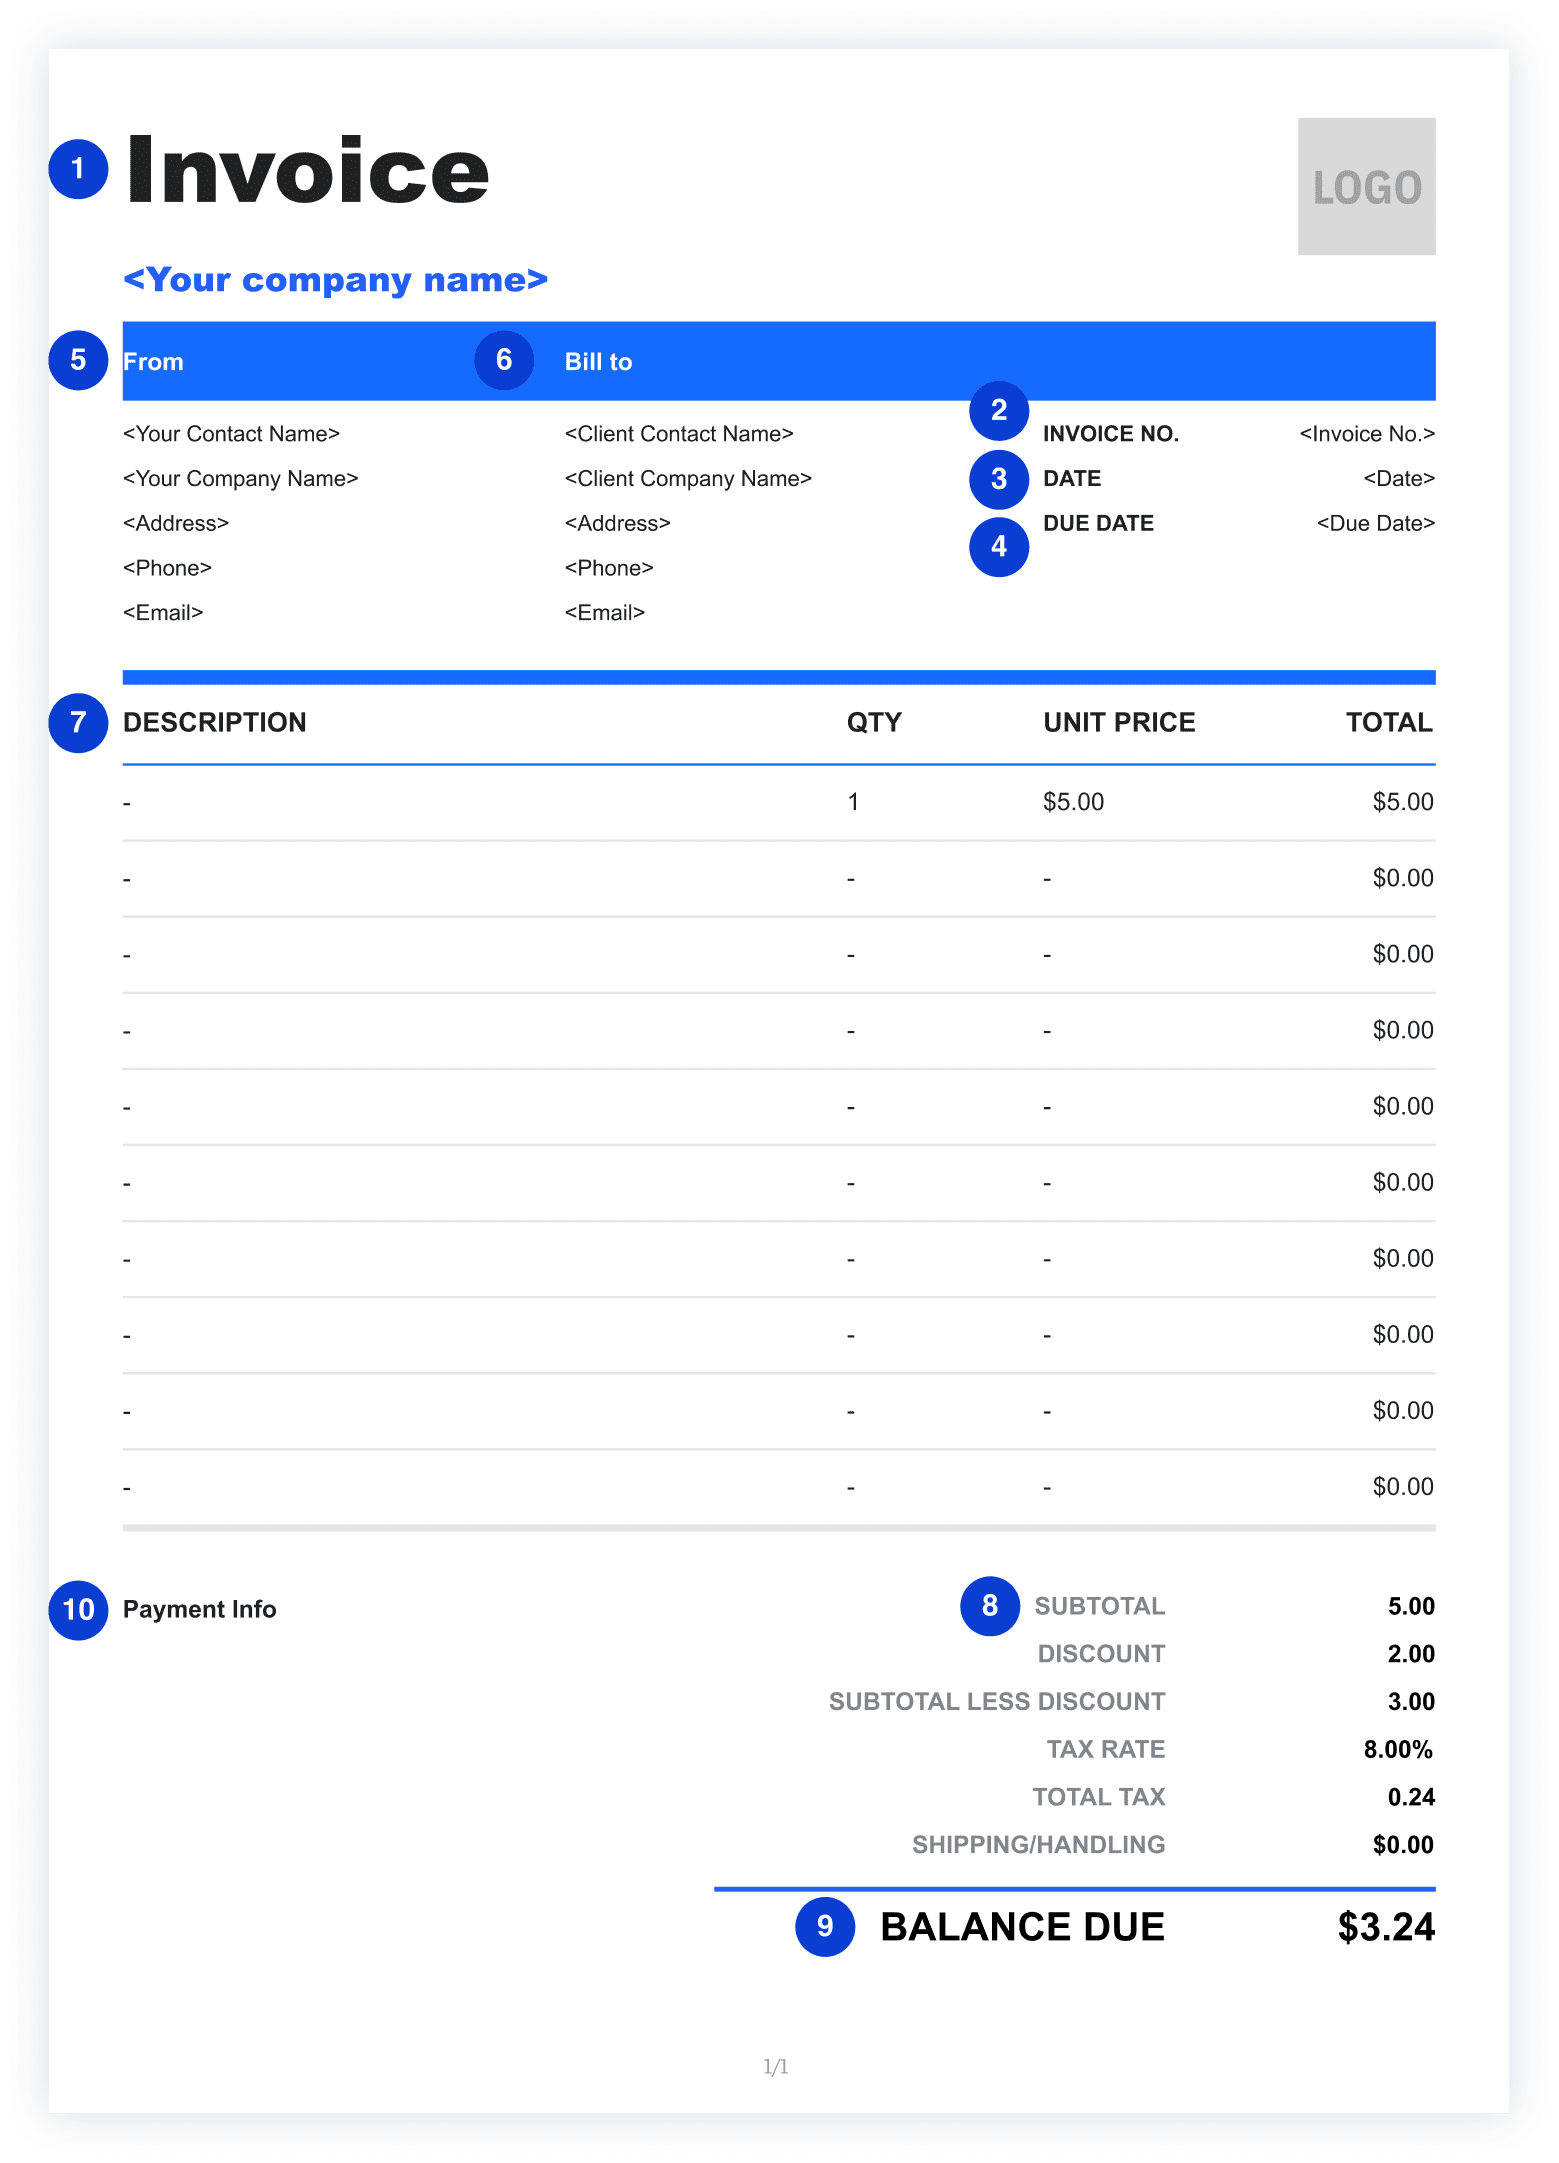Click the QTY column header
The width and height of the screenshot is (1559, 2163).
point(874,723)
